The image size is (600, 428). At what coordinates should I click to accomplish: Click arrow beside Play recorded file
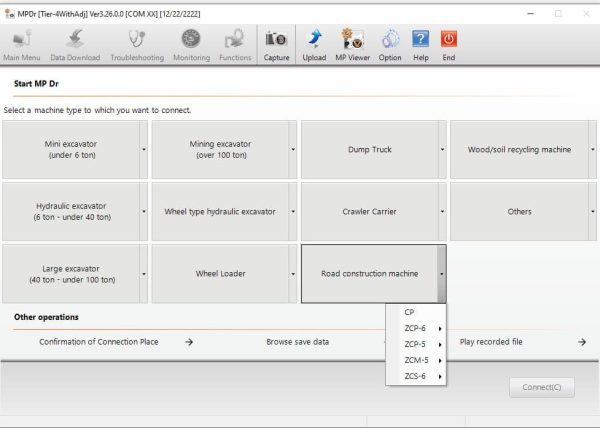click(x=582, y=342)
